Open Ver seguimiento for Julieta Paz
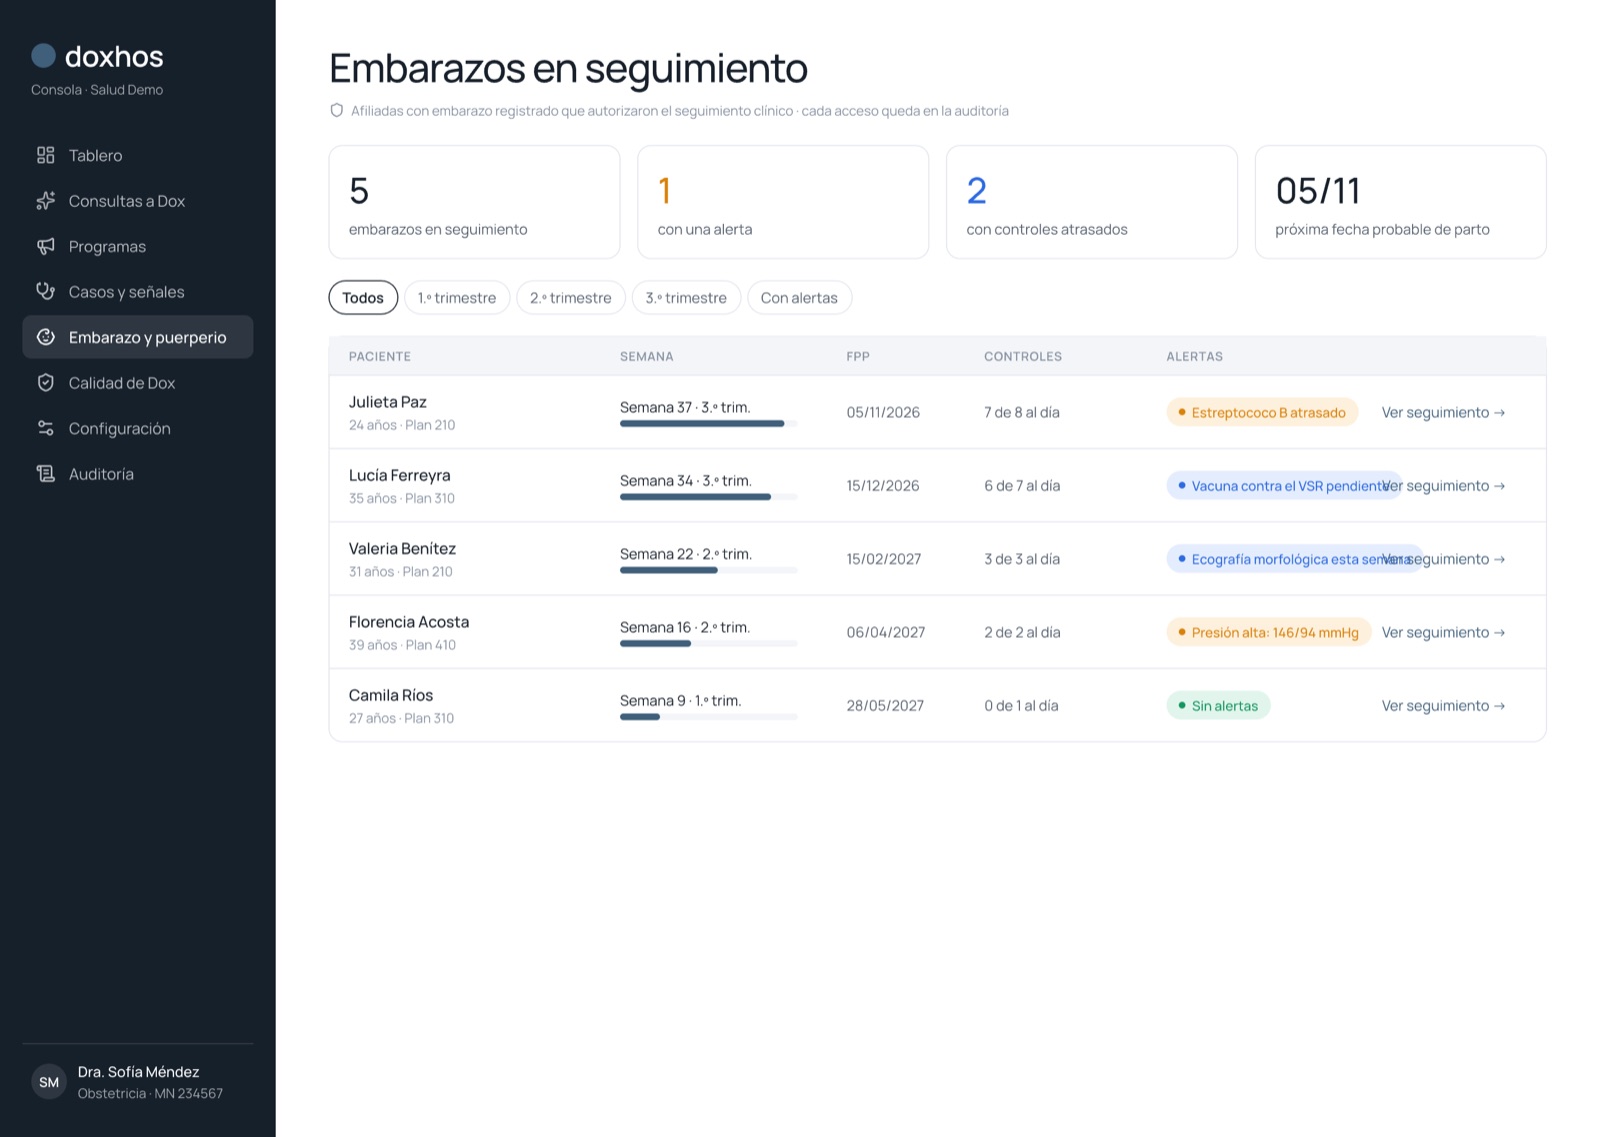1600x1137 pixels. coord(1443,412)
